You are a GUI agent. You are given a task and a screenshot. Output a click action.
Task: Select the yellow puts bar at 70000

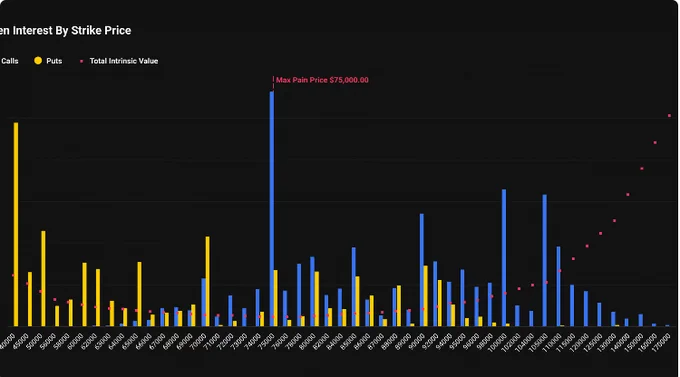(x=207, y=281)
